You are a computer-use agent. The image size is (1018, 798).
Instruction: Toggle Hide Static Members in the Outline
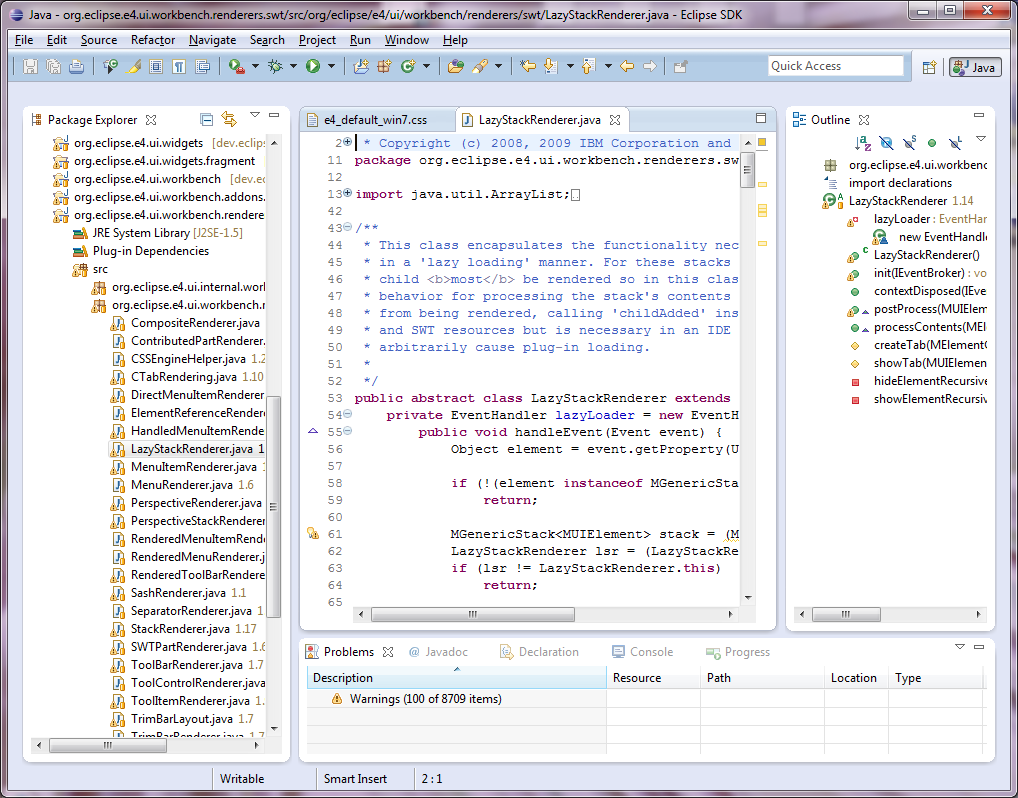click(x=909, y=142)
